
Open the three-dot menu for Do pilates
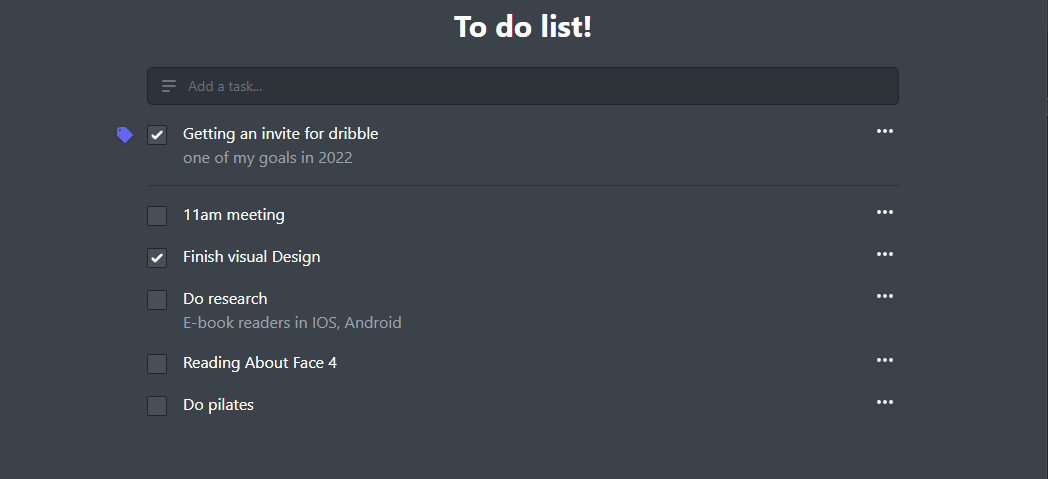click(x=884, y=402)
